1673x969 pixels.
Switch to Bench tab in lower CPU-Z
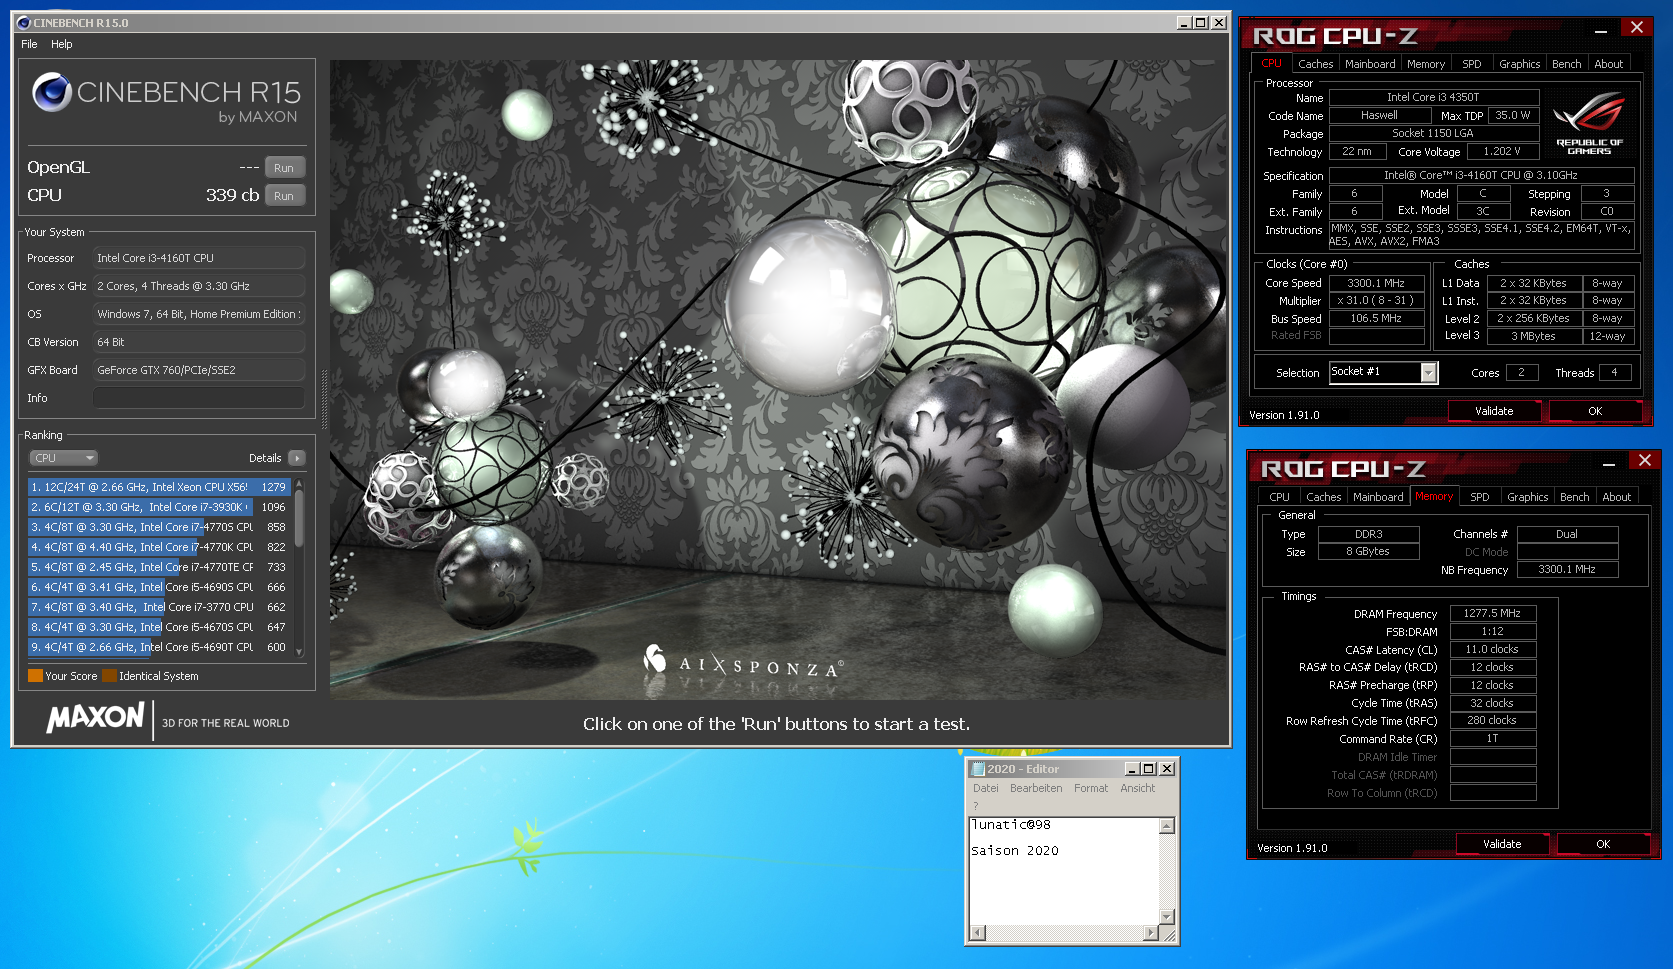[1575, 497]
